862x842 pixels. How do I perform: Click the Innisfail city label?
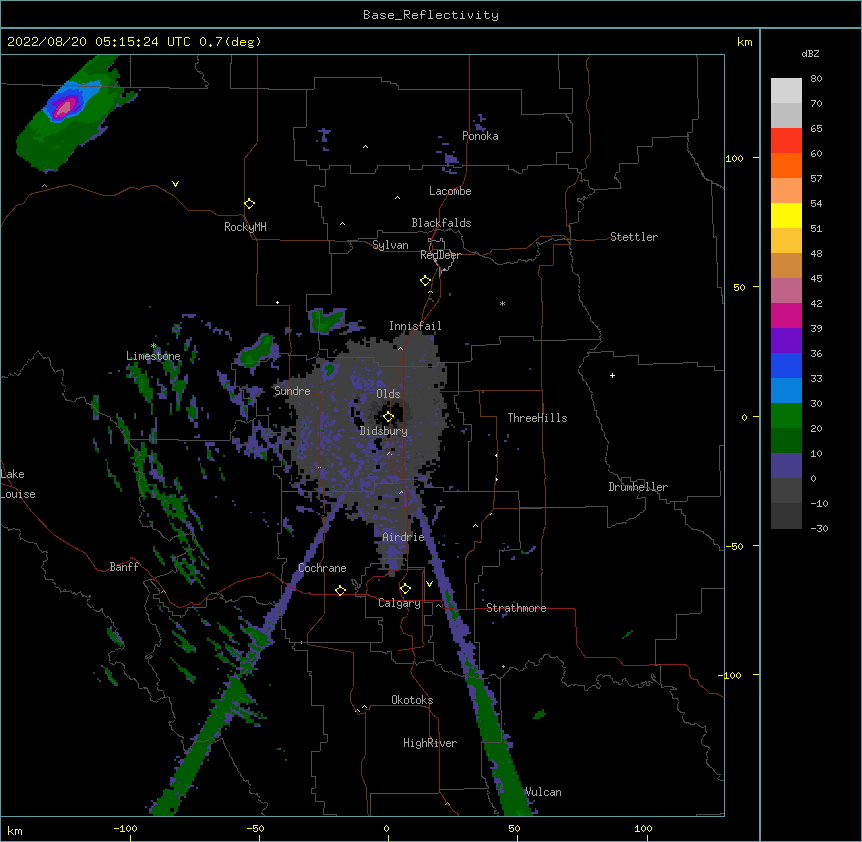pyautogui.click(x=415, y=326)
